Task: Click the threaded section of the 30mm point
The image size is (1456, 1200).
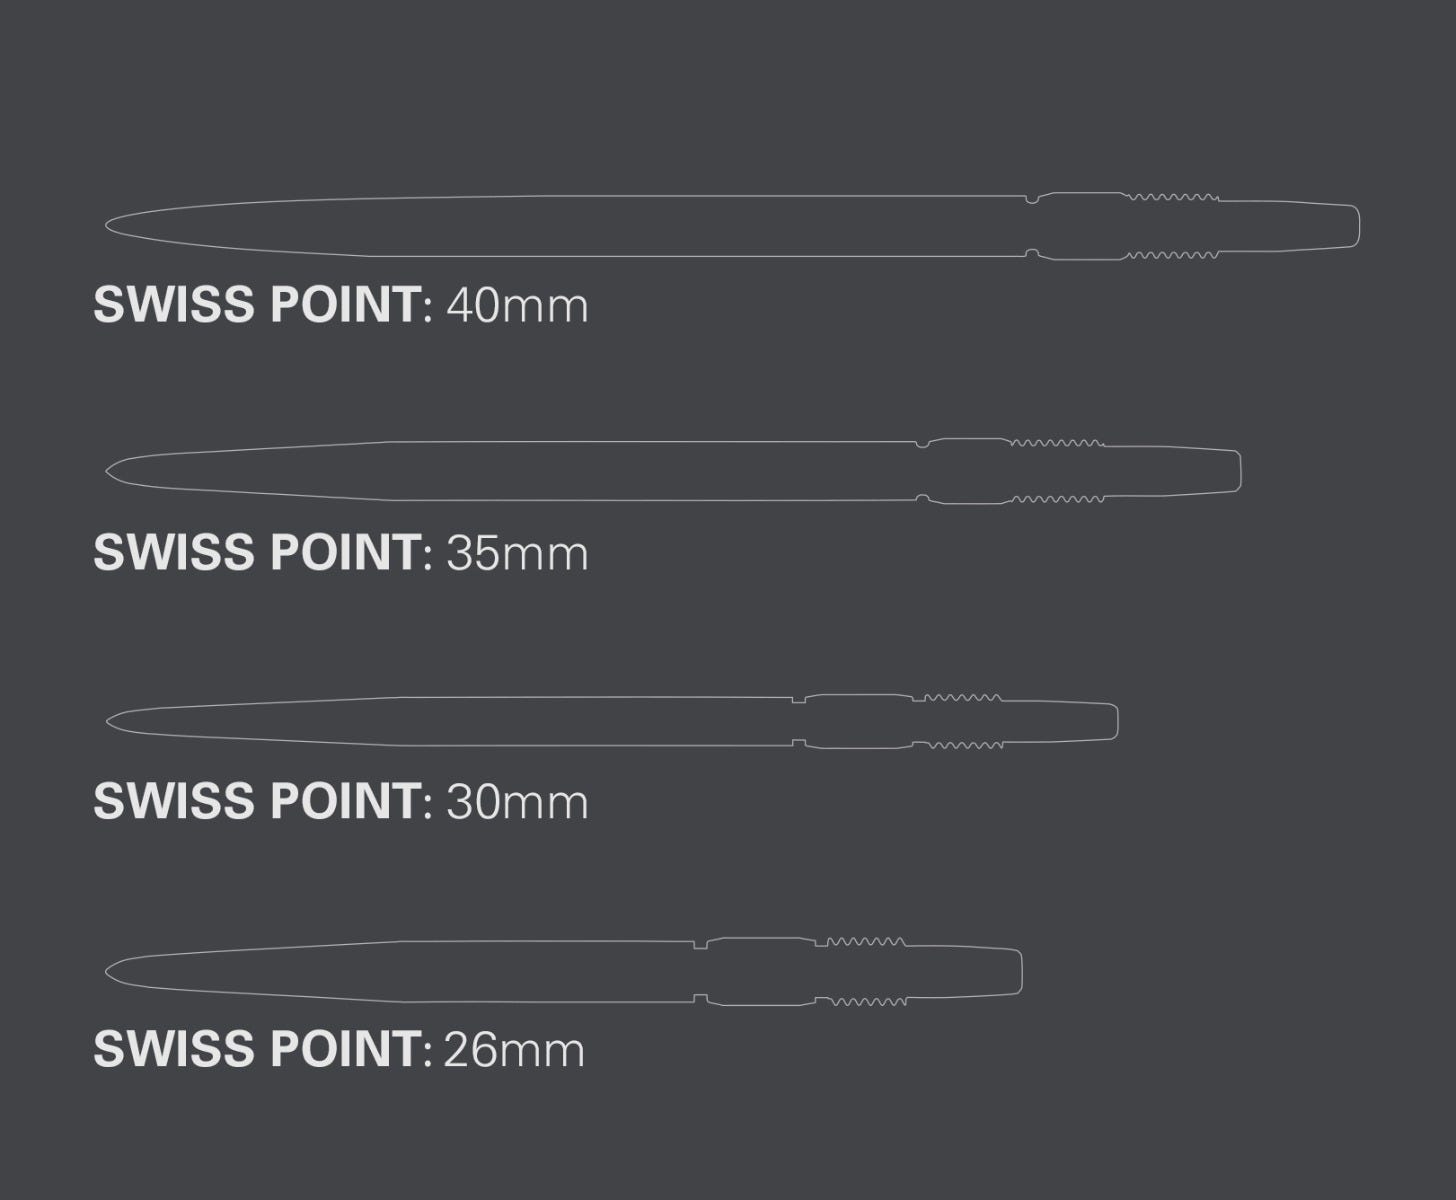Action: (962, 721)
